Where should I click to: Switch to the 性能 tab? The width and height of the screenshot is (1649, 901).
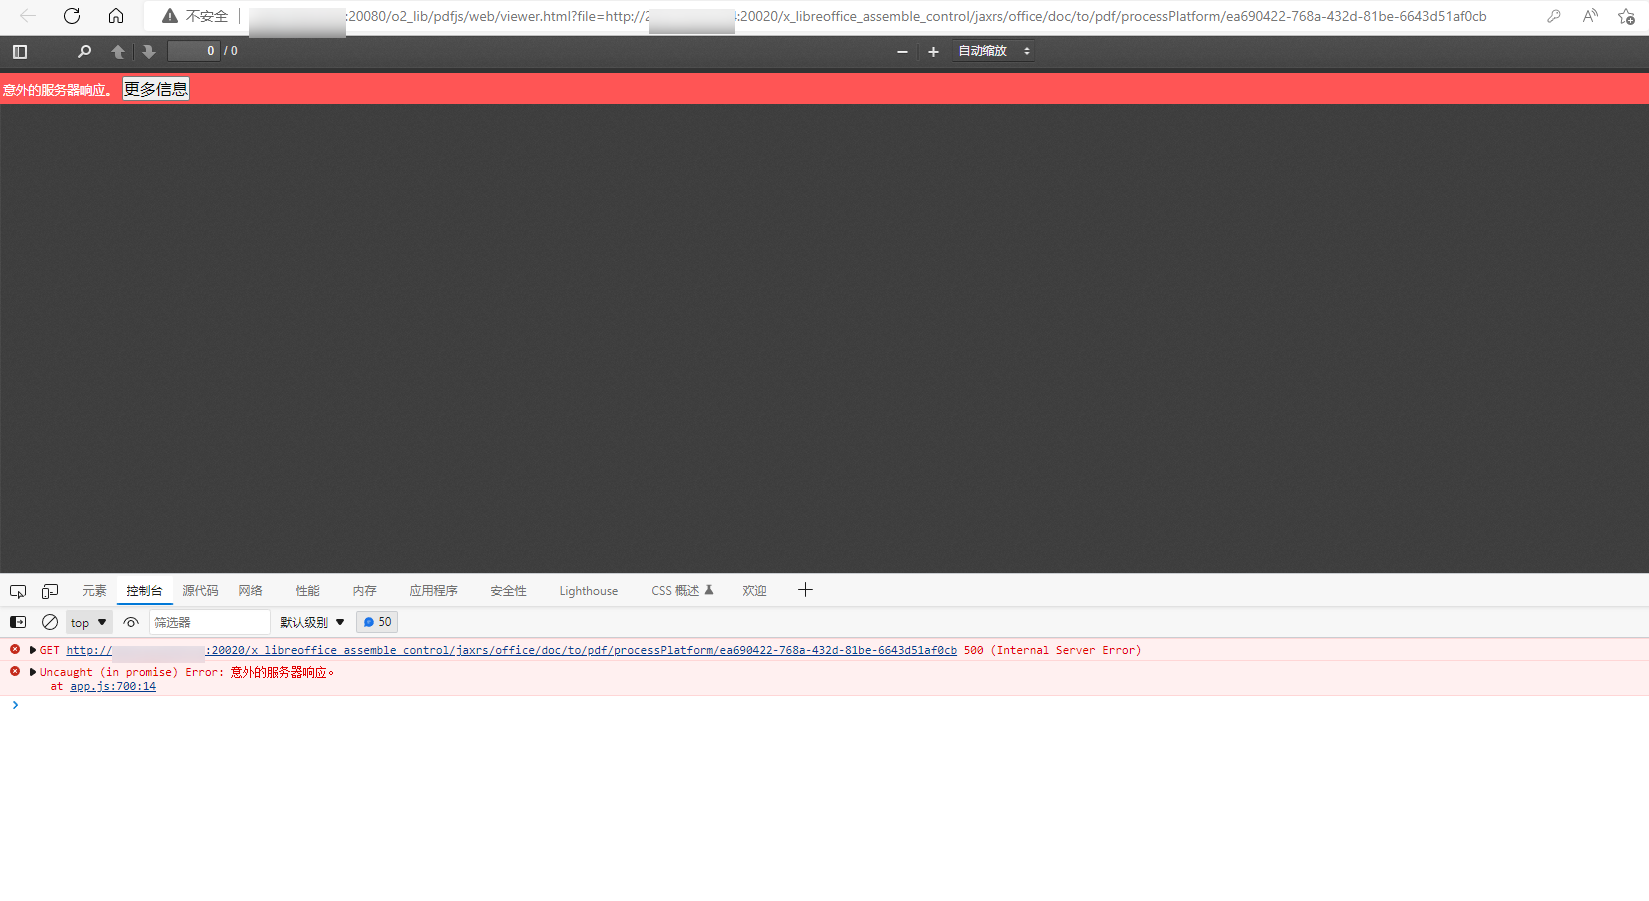coord(307,591)
